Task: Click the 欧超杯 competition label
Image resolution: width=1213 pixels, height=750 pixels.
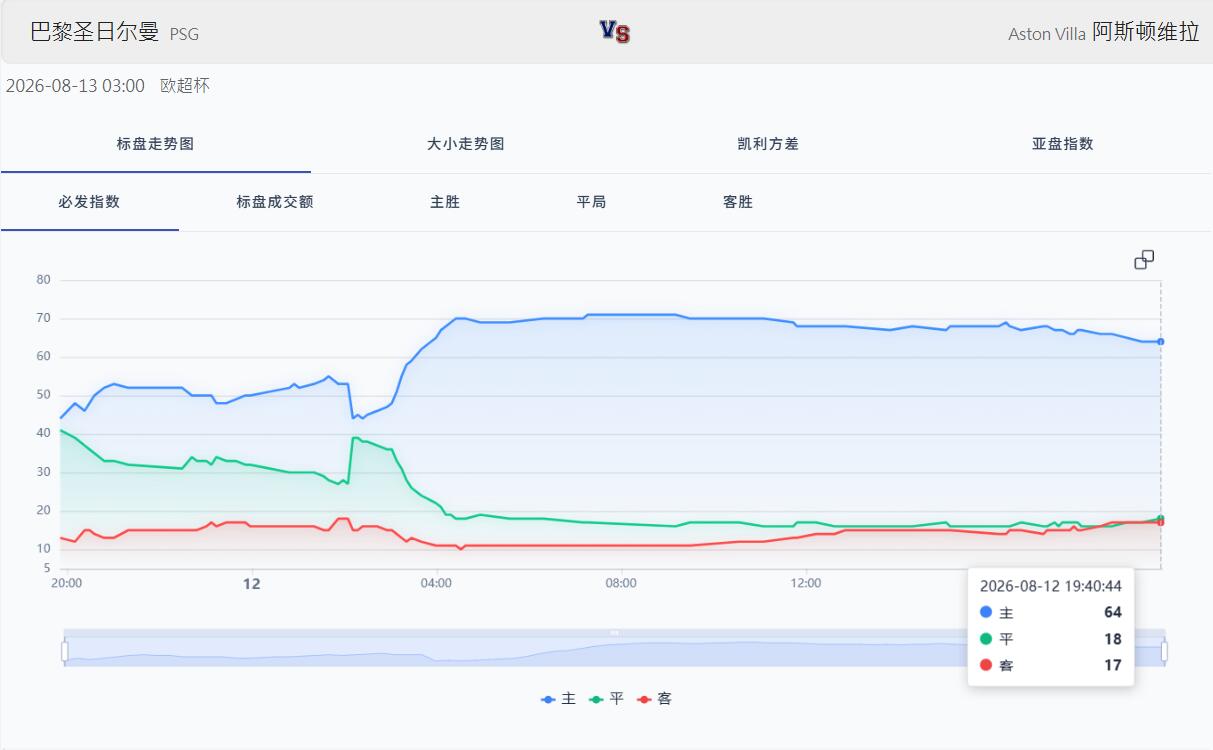Action: tap(185, 86)
